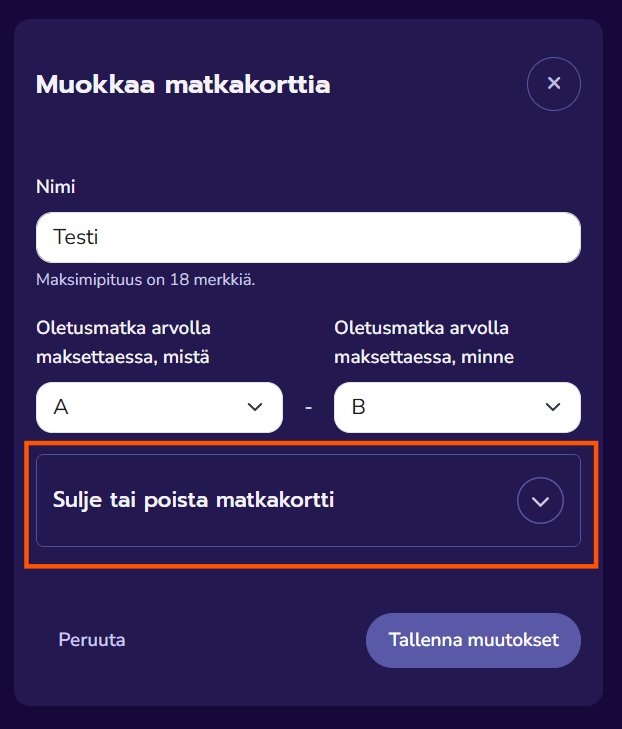The image size is (622, 729).
Task: Click the circular chevron icon in the expander
Action: click(540, 501)
